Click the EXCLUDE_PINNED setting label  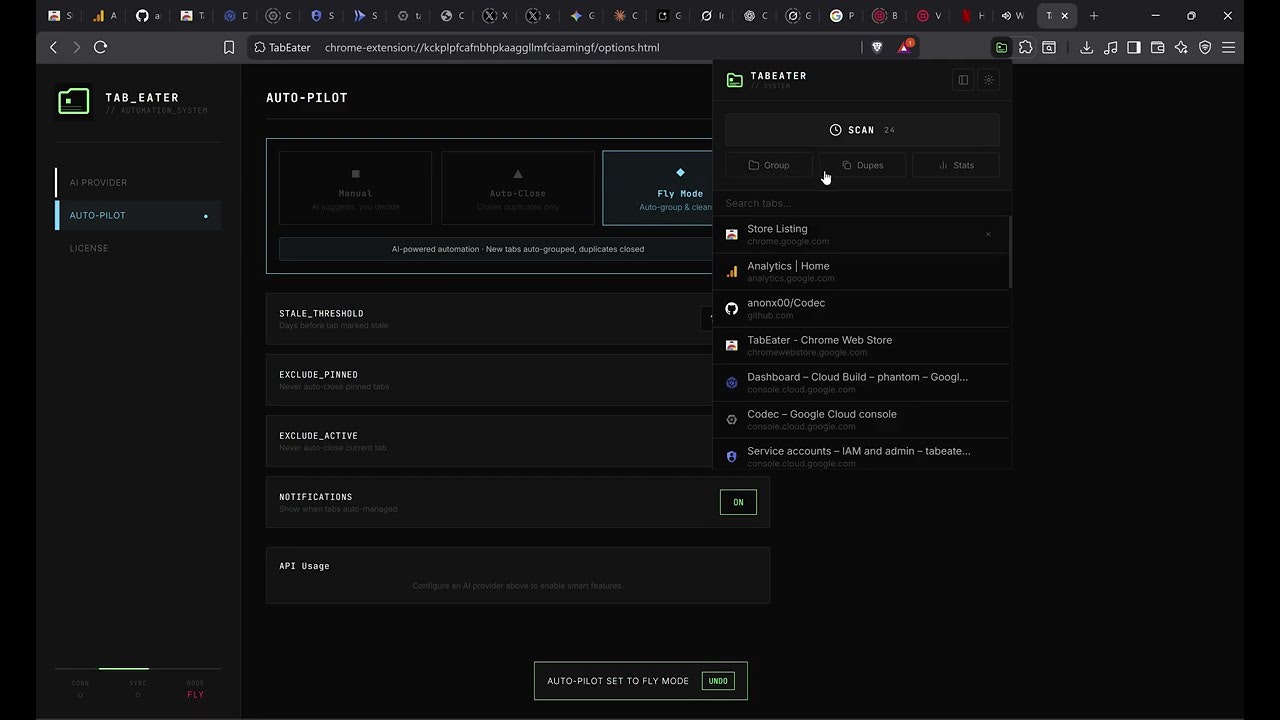point(318,375)
